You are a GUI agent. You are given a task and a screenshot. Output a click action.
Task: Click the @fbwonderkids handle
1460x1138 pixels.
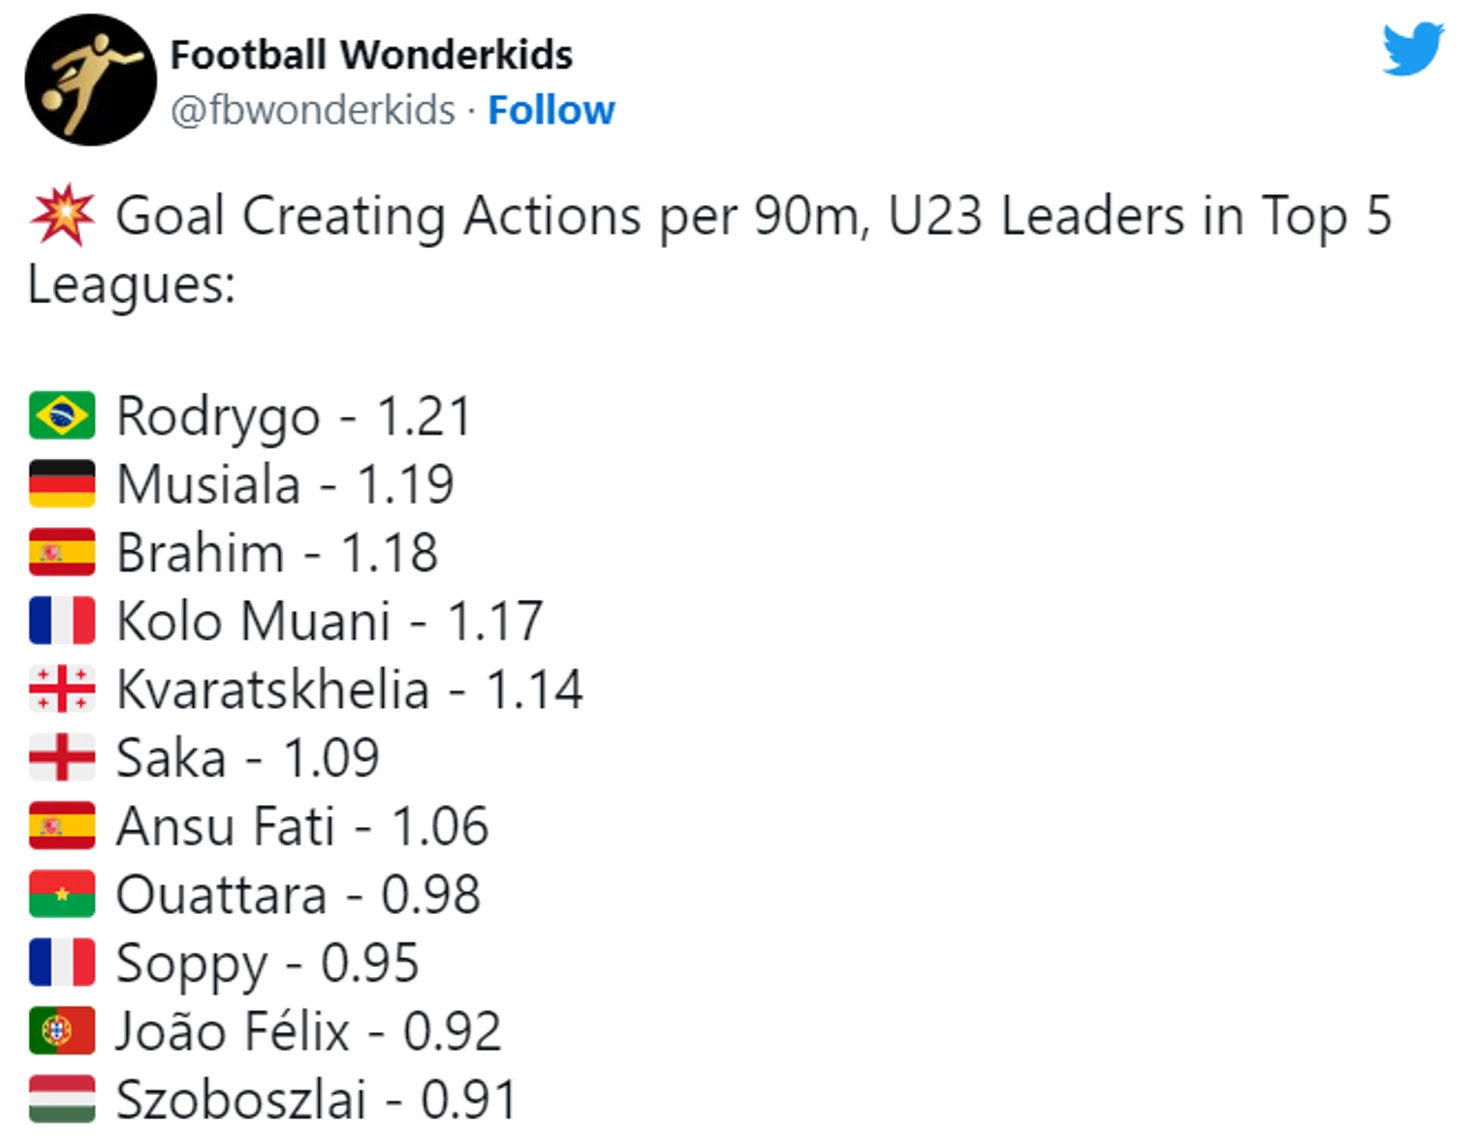312,110
